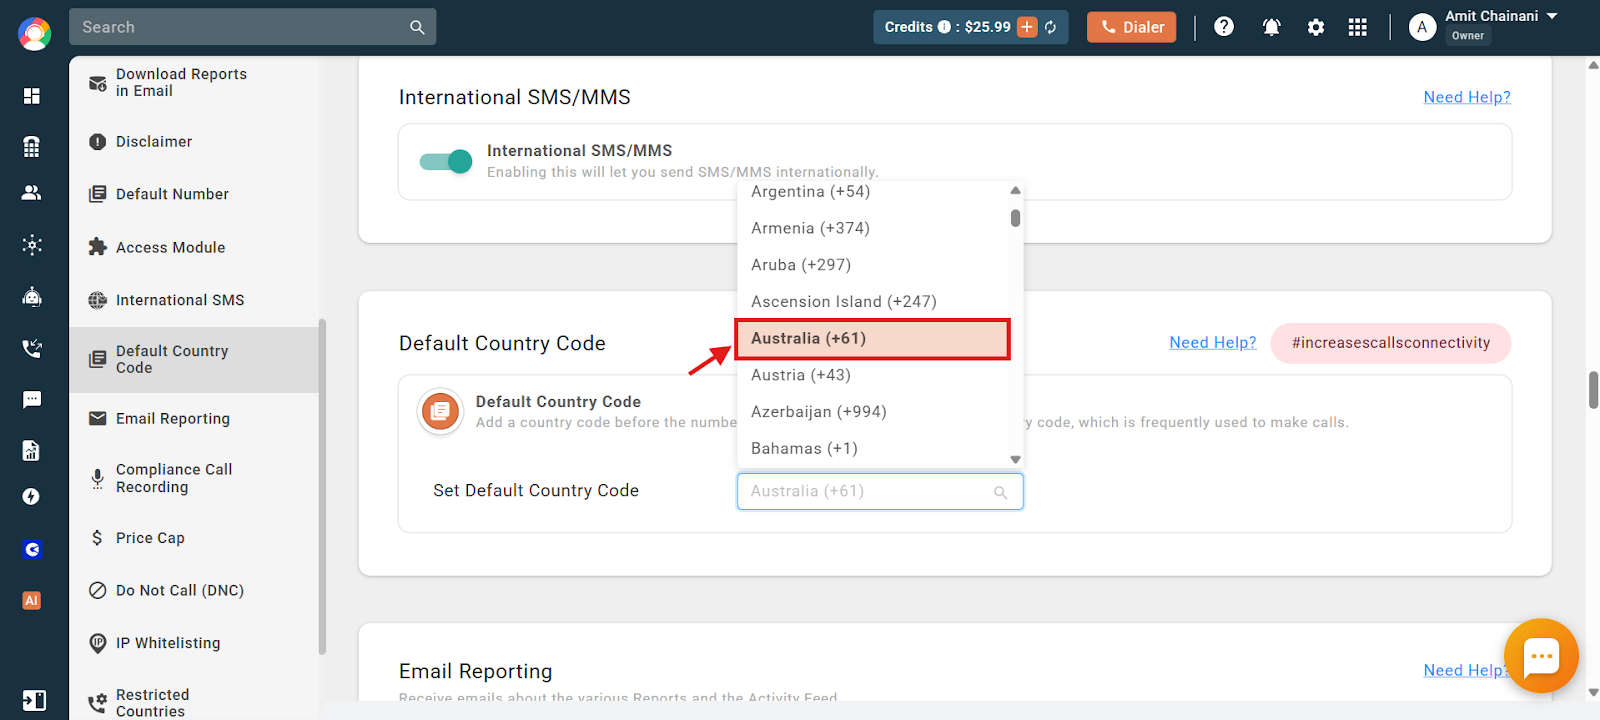
Task: Click search icon in country code field
Action: [x=1000, y=492]
